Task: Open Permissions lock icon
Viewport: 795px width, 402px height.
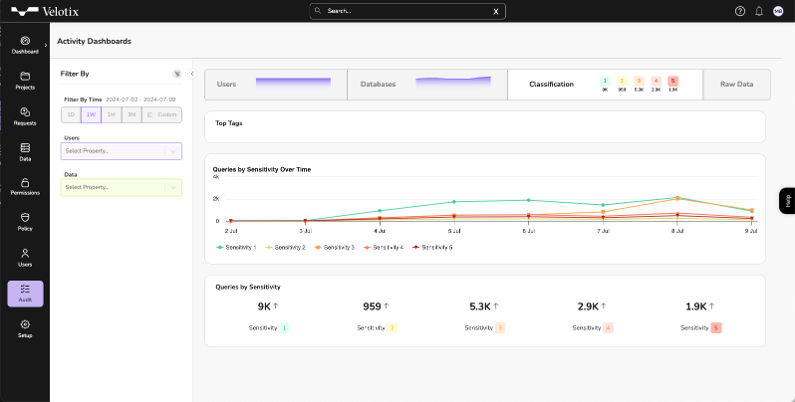Action: click(x=25, y=182)
